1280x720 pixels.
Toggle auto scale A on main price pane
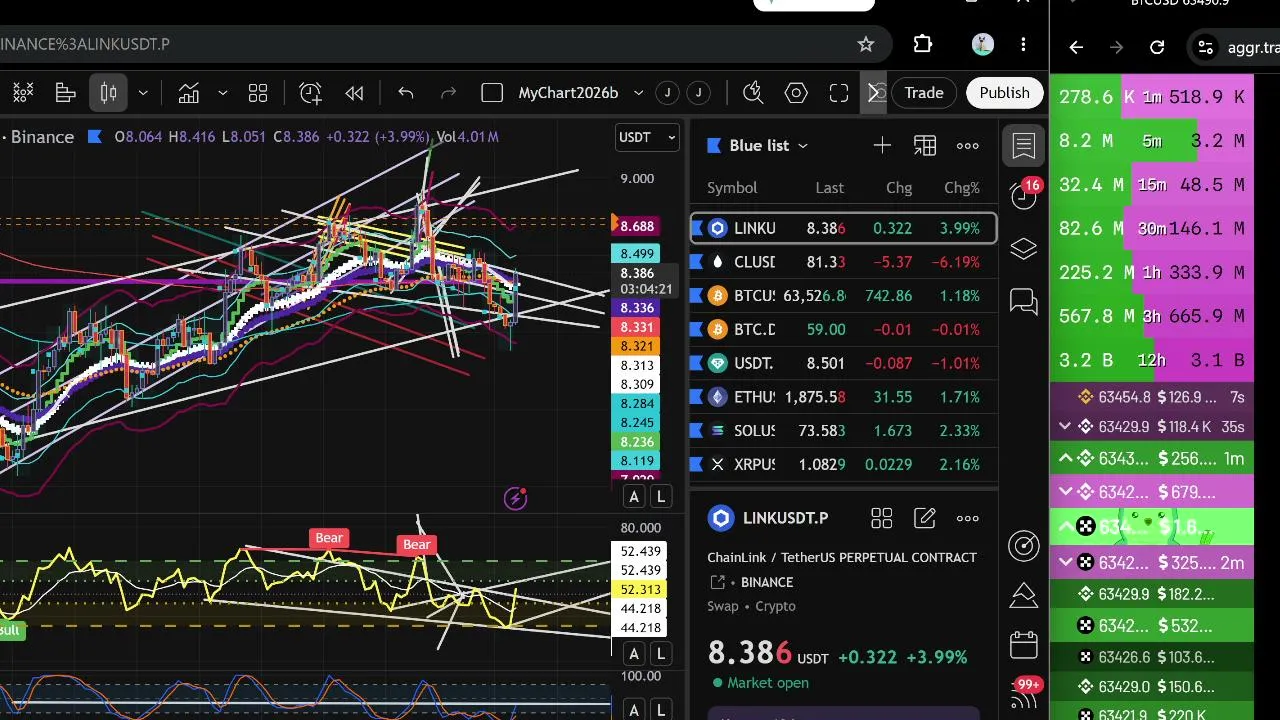[634, 497]
